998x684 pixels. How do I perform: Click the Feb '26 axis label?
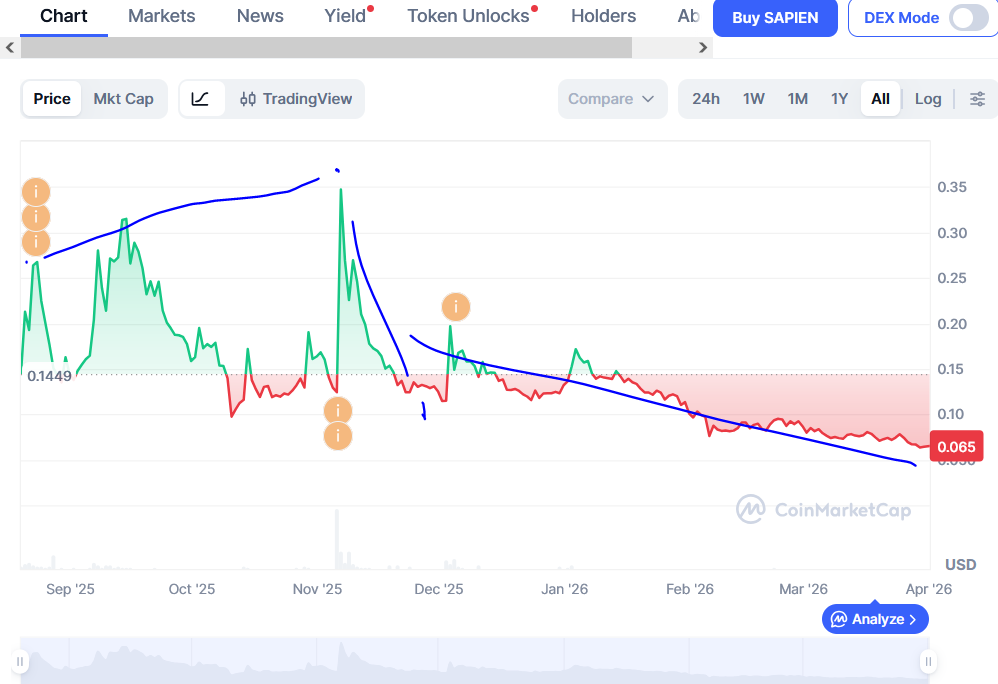(x=690, y=589)
